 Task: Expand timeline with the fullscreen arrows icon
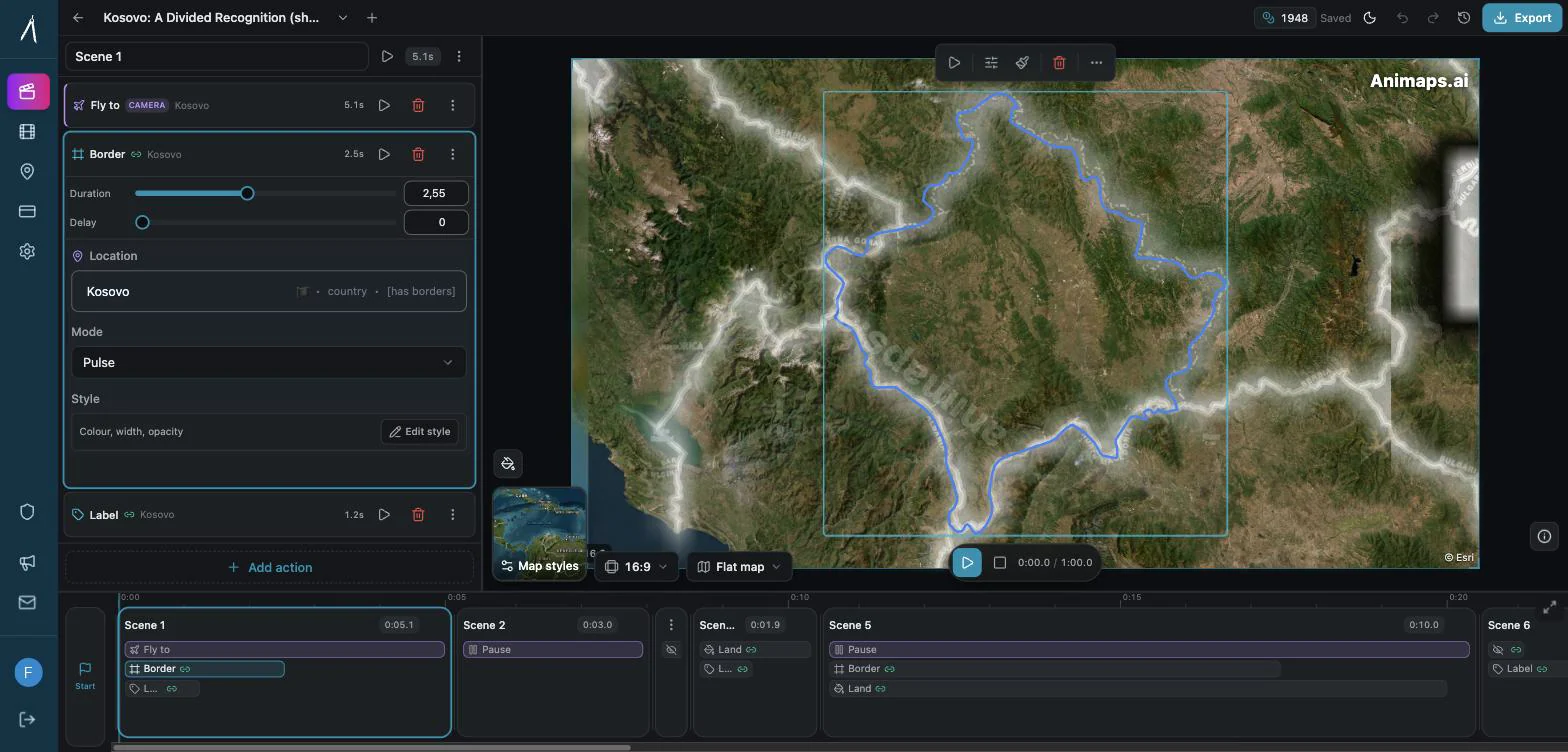coord(1550,607)
